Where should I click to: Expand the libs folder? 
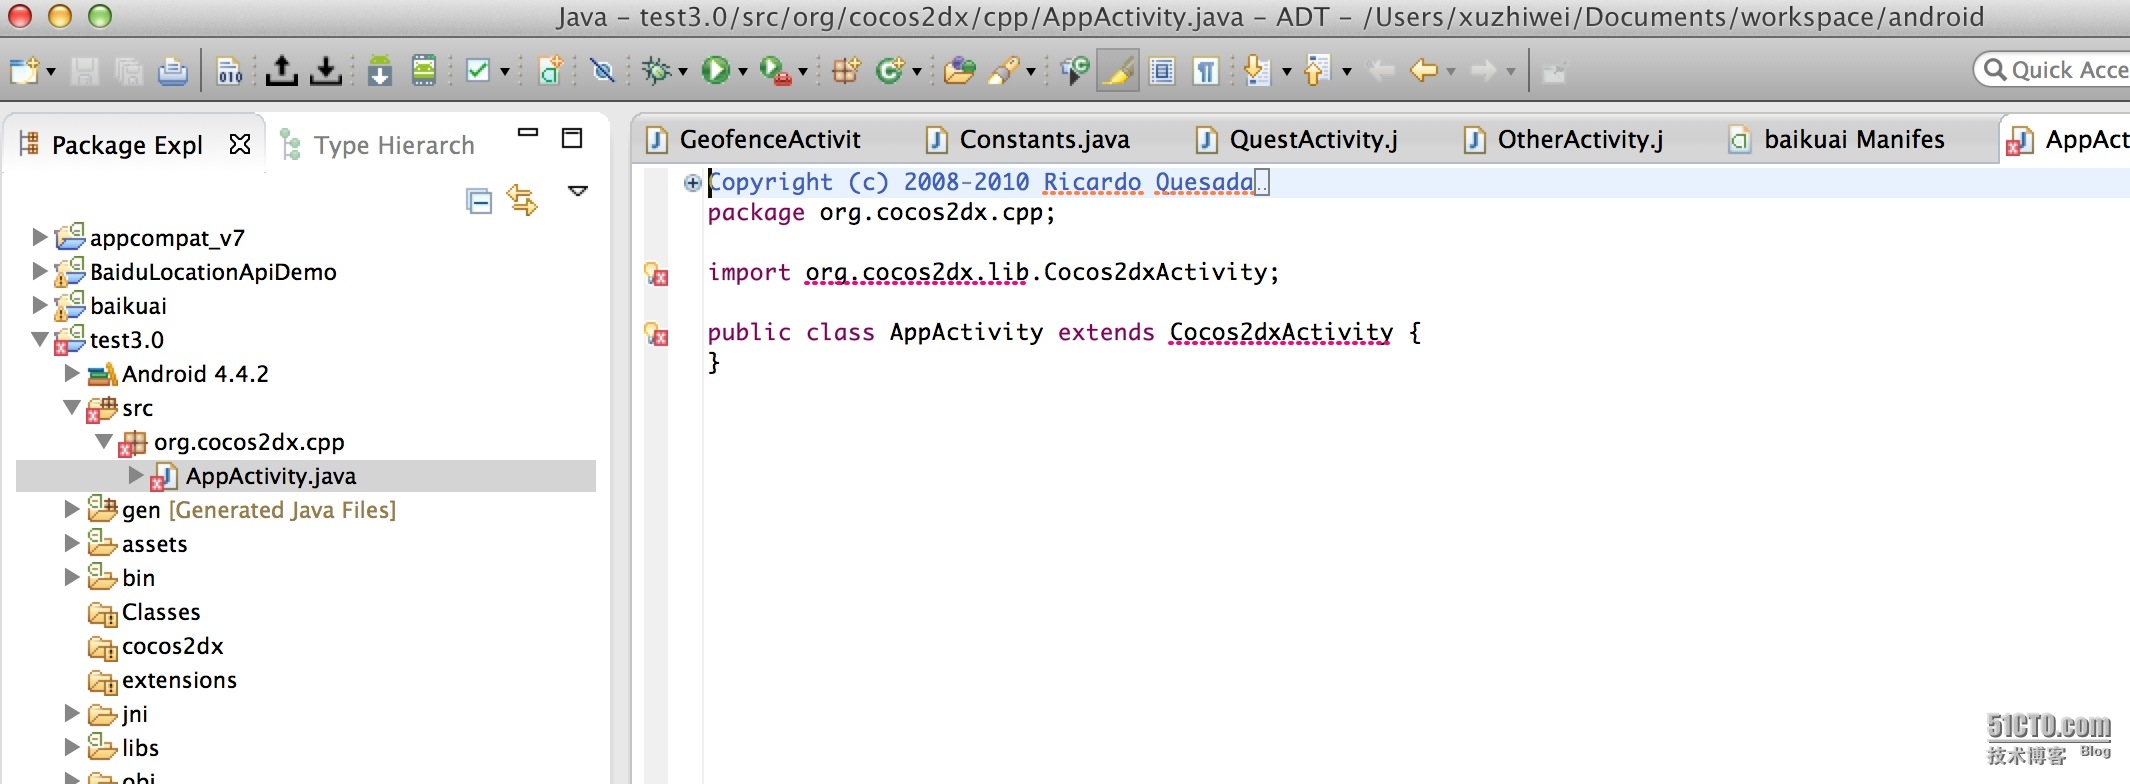(71, 747)
